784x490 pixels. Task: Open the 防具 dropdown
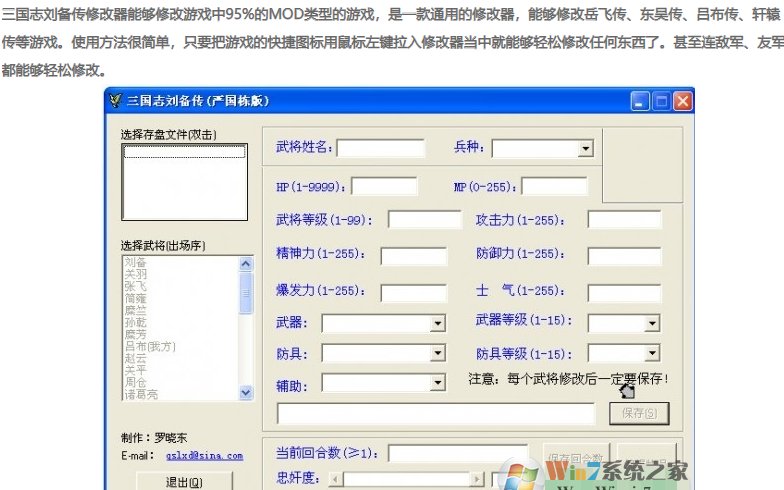[438, 354]
